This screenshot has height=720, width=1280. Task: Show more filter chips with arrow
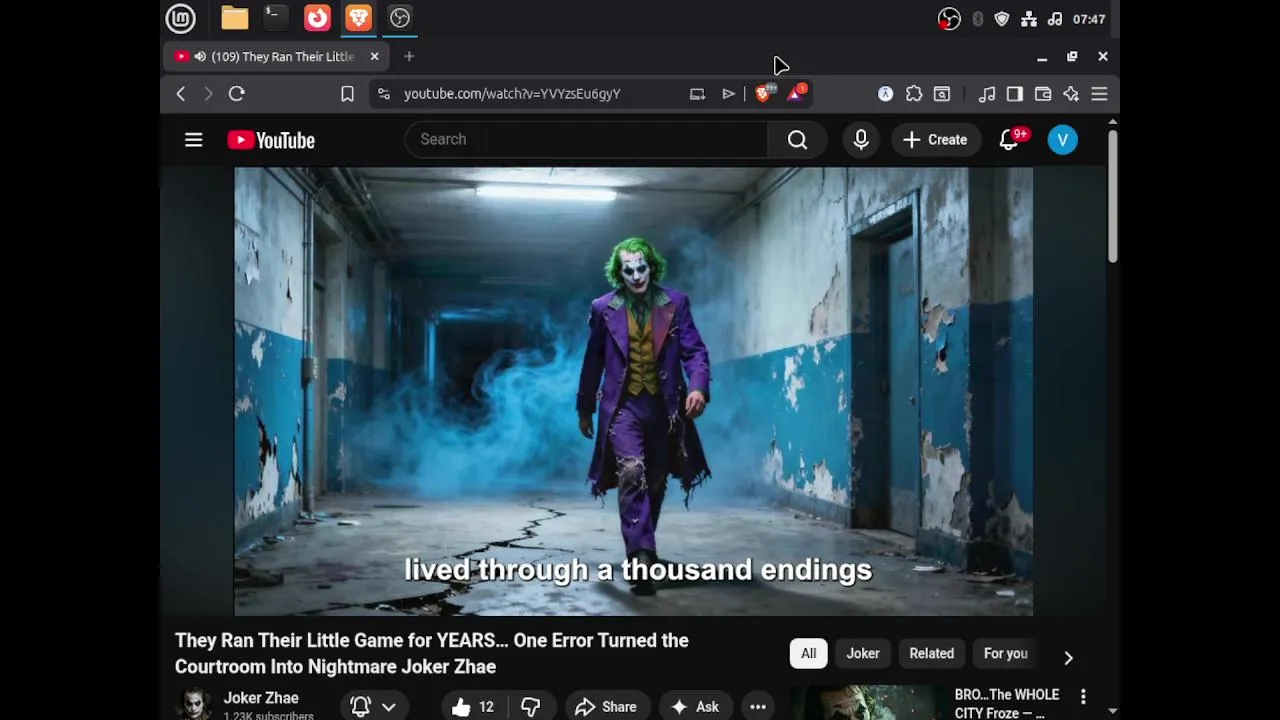click(1068, 657)
